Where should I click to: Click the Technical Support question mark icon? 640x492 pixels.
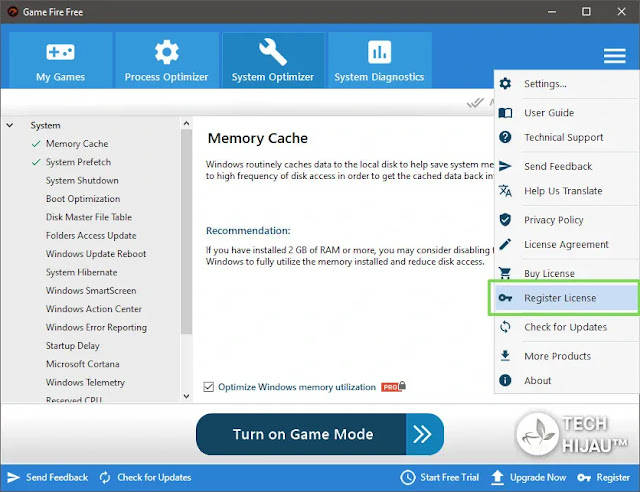pyautogui.click(x=505, y=137)
